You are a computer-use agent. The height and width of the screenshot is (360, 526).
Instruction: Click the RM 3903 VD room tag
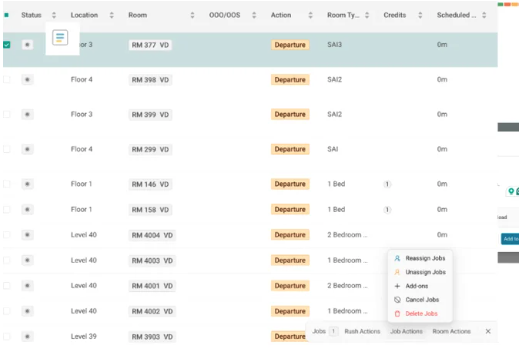pyautogui.click(x=152, y=337)
